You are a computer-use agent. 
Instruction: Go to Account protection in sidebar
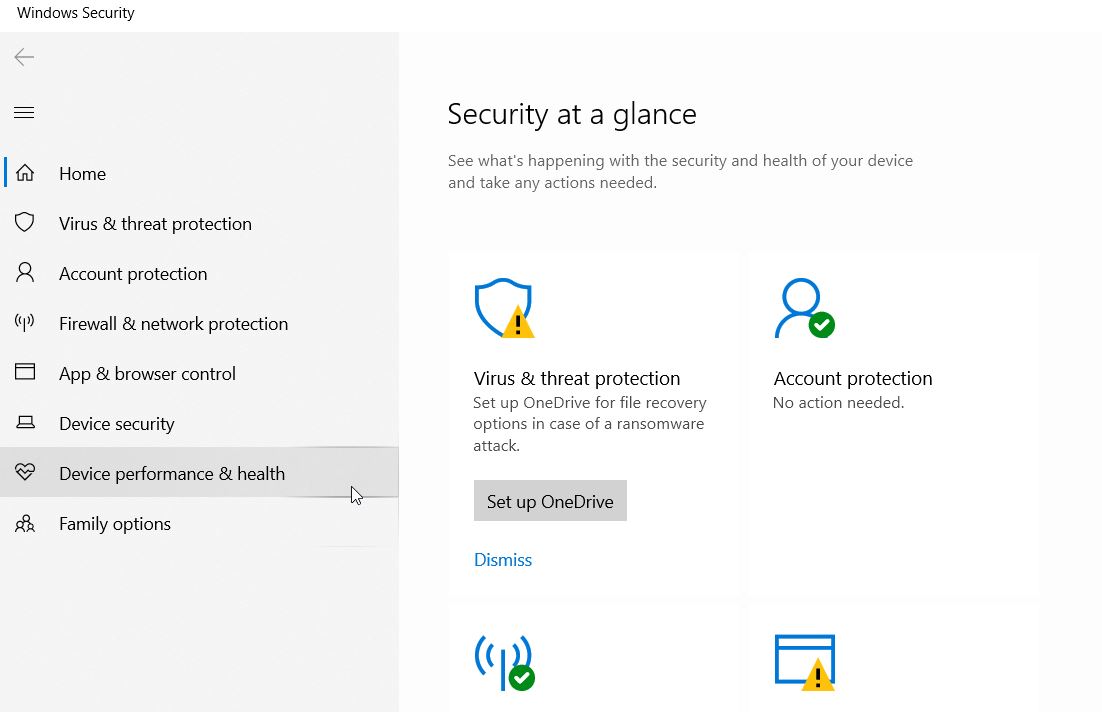click(x=200, y=273)
